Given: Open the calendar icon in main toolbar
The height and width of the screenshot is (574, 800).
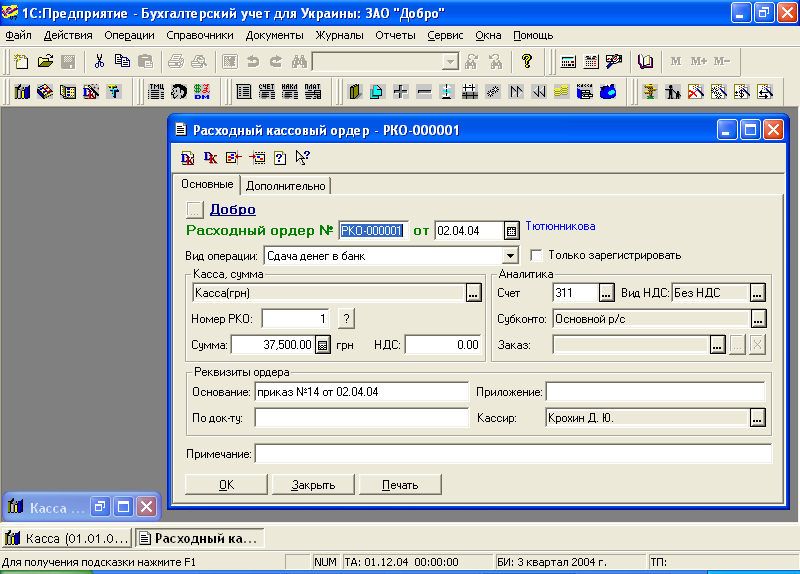Looking at the screenshot, I should pyautogui.click(x=591, y=62).
